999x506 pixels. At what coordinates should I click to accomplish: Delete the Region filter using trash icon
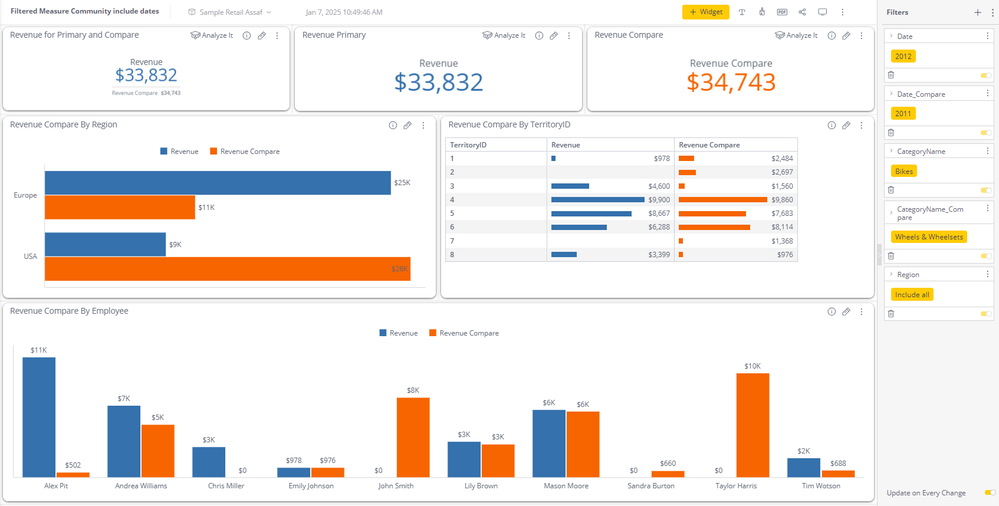[890, 314]
